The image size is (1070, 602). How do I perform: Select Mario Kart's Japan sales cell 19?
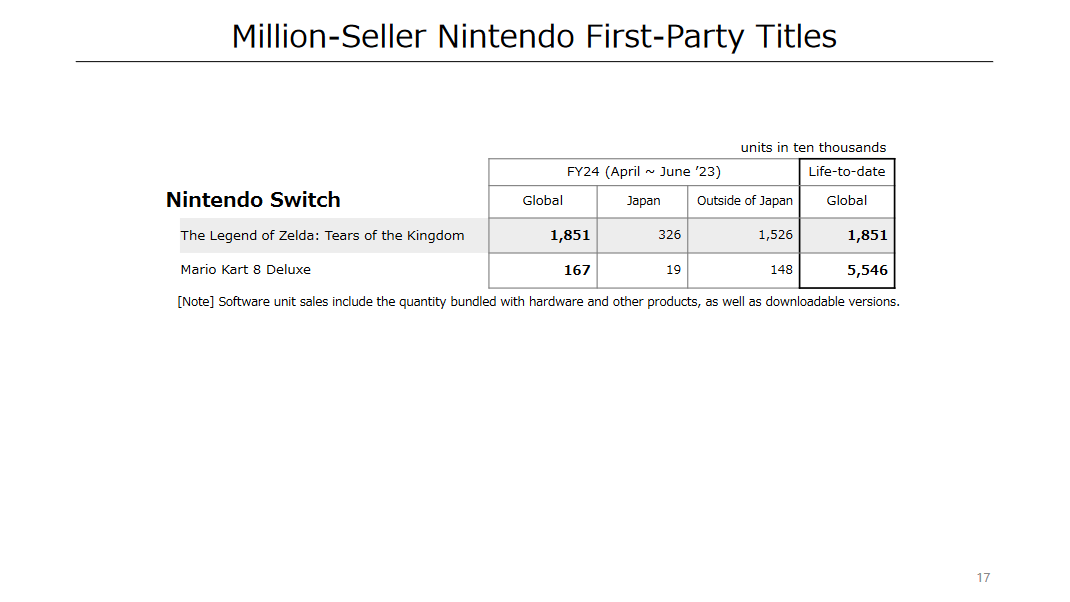click(673, 269)
